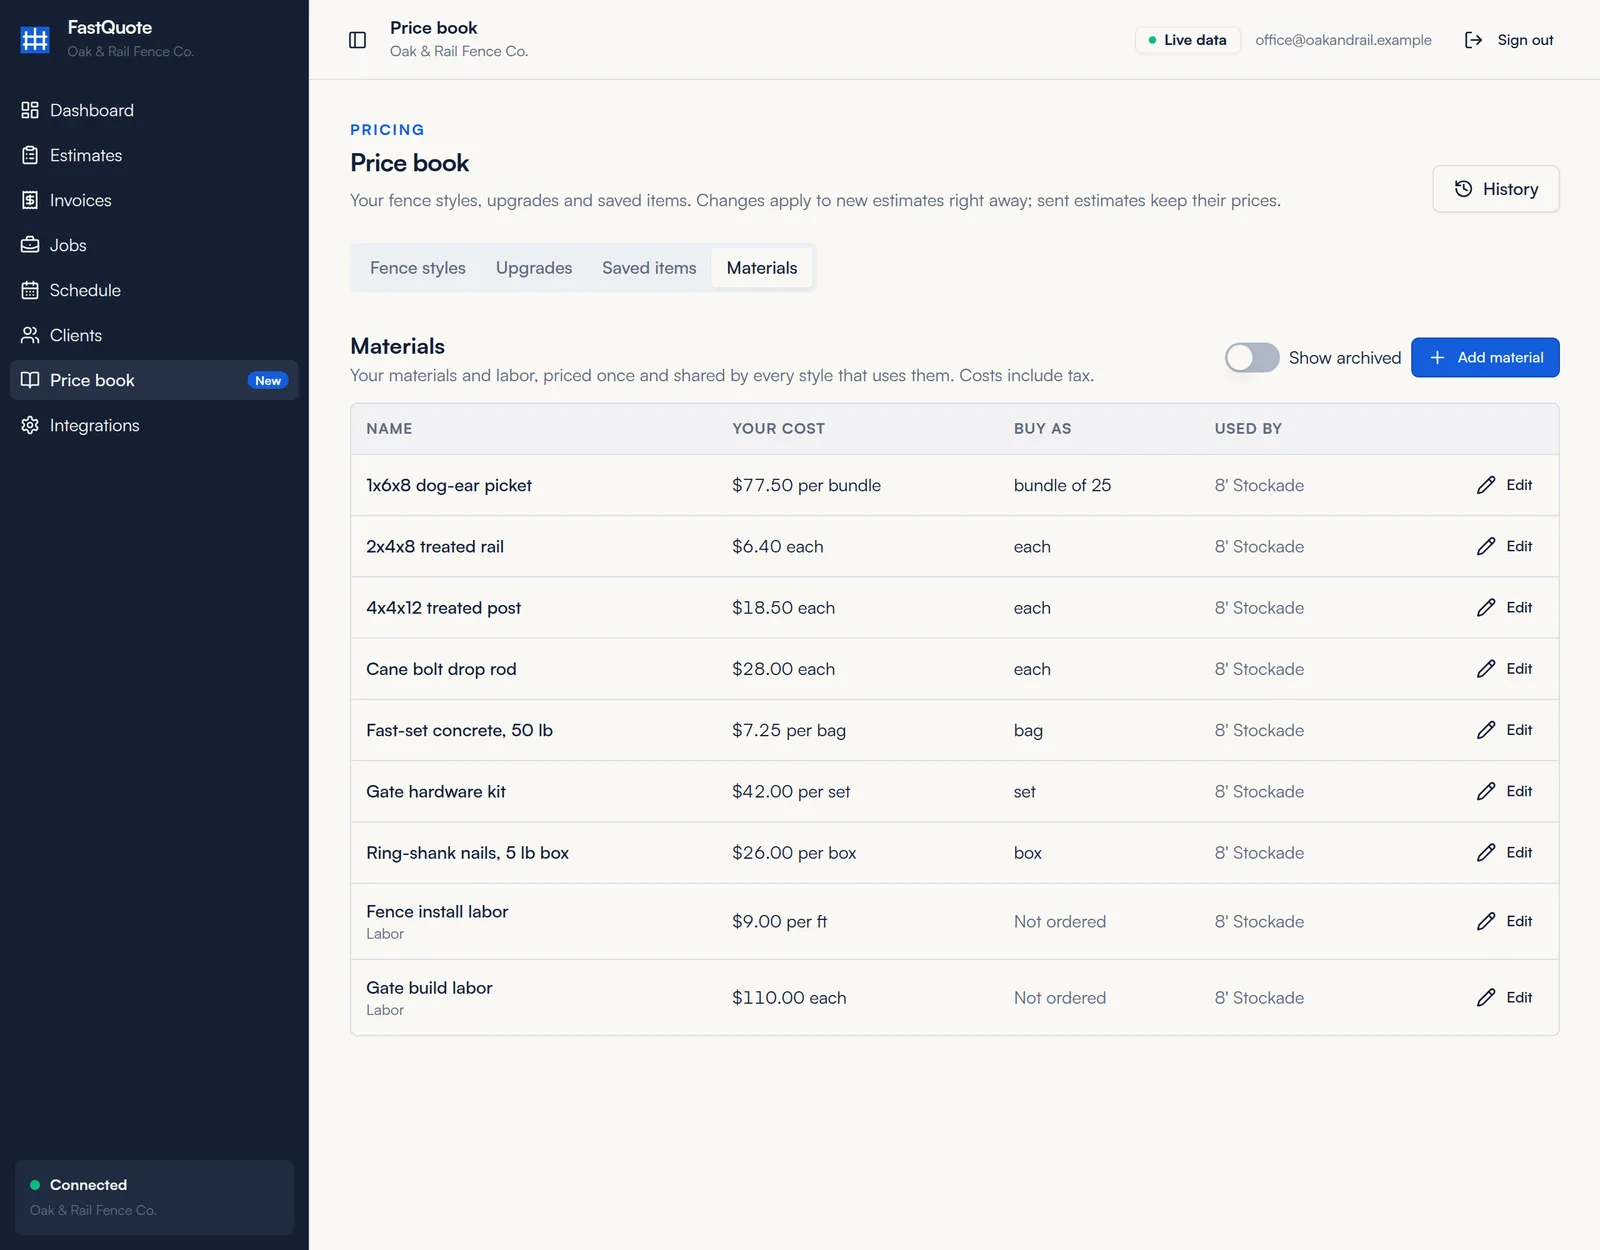Viewport: 1600px width, 1250px height.
Task: Click the "$7.25 per bag" cost
Action: coord(788,730)
